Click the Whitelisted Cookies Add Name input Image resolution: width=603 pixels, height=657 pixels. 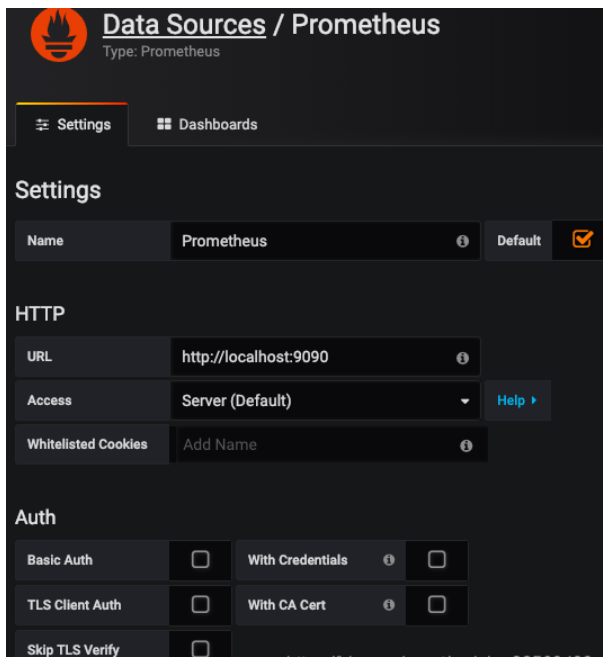(332, 445)
